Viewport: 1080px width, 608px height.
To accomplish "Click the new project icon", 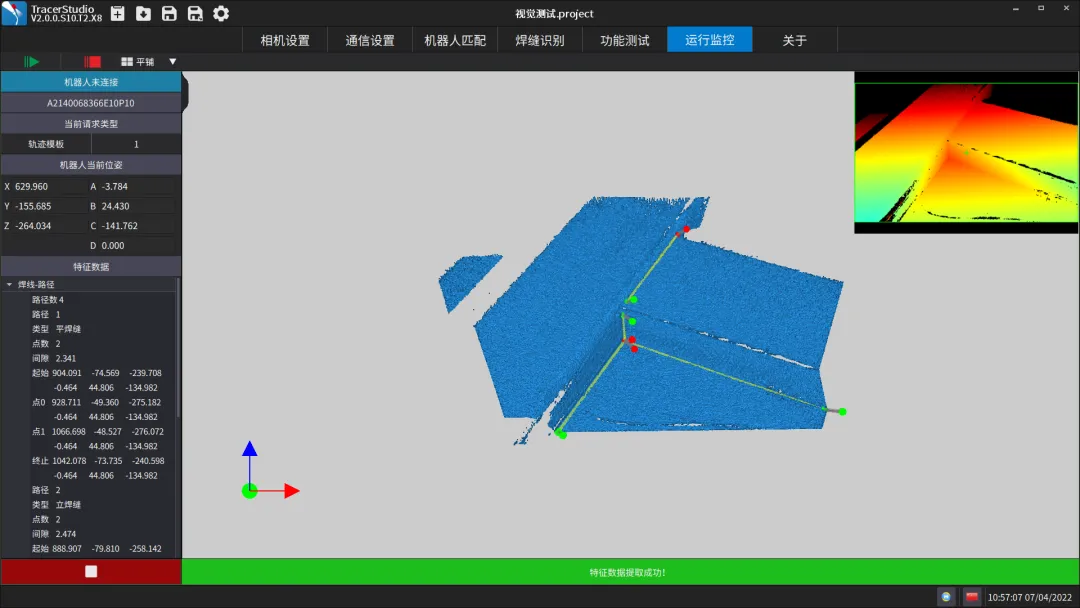I will 117,14.
